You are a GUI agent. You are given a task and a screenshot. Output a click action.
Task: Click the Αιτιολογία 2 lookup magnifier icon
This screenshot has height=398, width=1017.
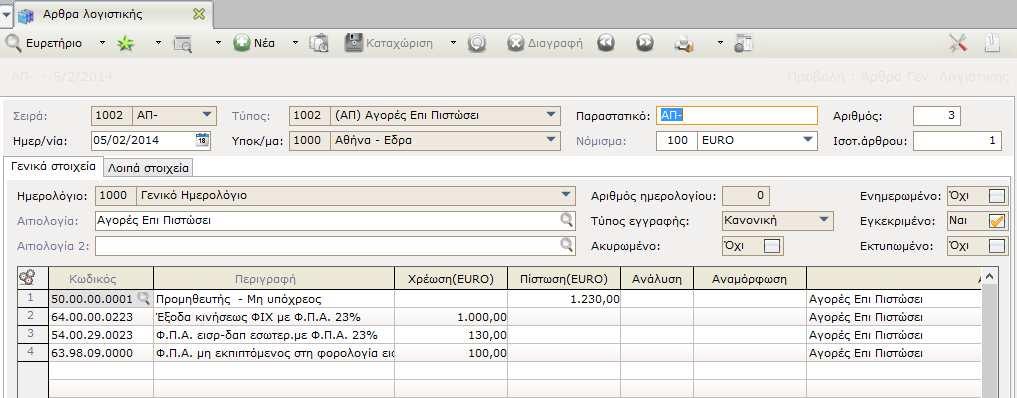tap(567, 245)
